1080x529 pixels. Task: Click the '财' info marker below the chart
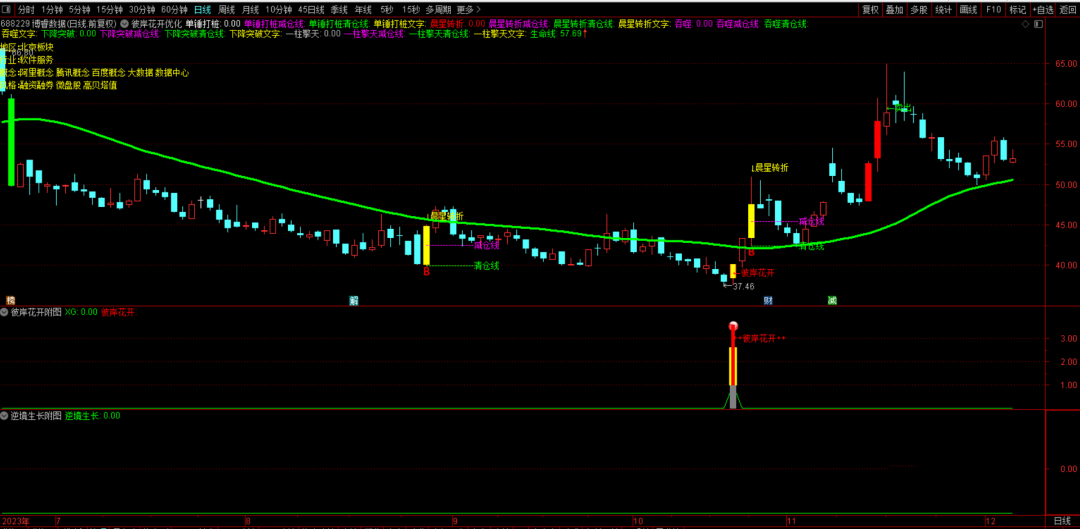(767, 300)
